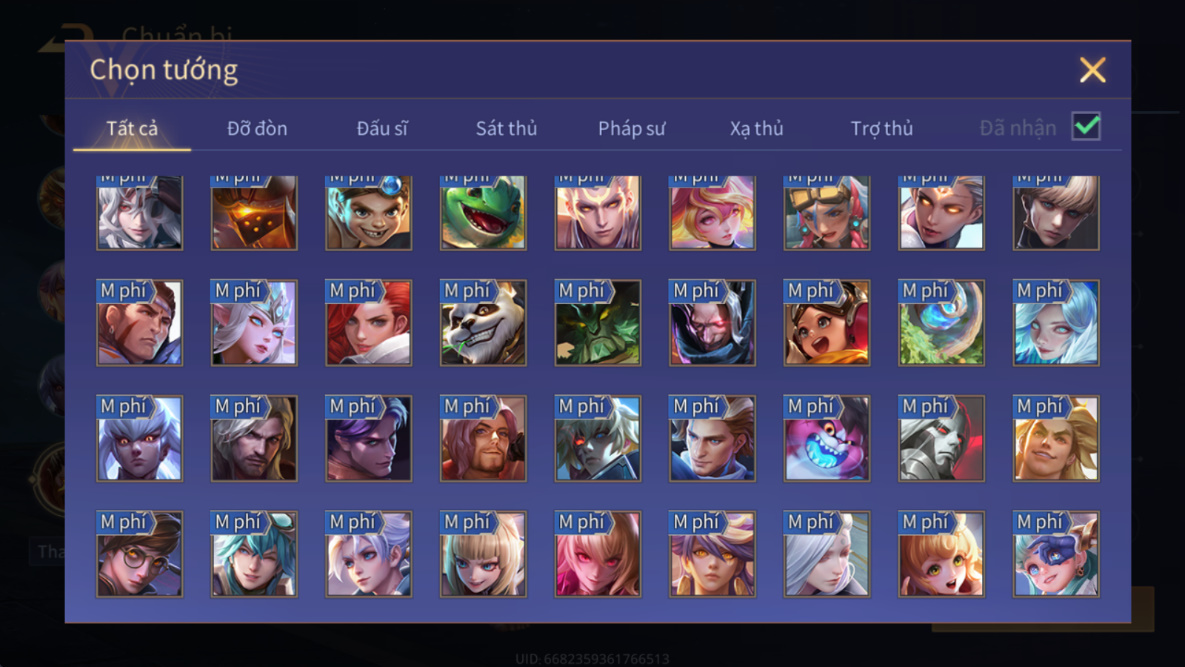Pick the boy hero with blue gem headband
The height and width of the screenshot is (667, 1185).
(369, 212)
